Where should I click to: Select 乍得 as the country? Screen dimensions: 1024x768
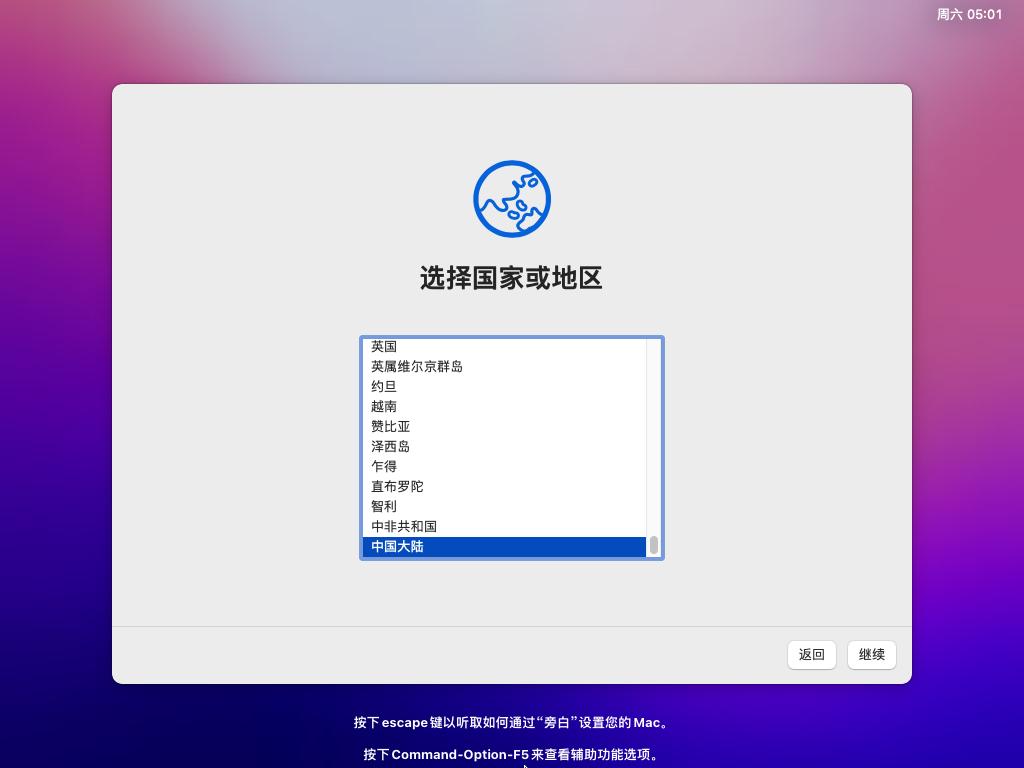(x=384, y=467)
